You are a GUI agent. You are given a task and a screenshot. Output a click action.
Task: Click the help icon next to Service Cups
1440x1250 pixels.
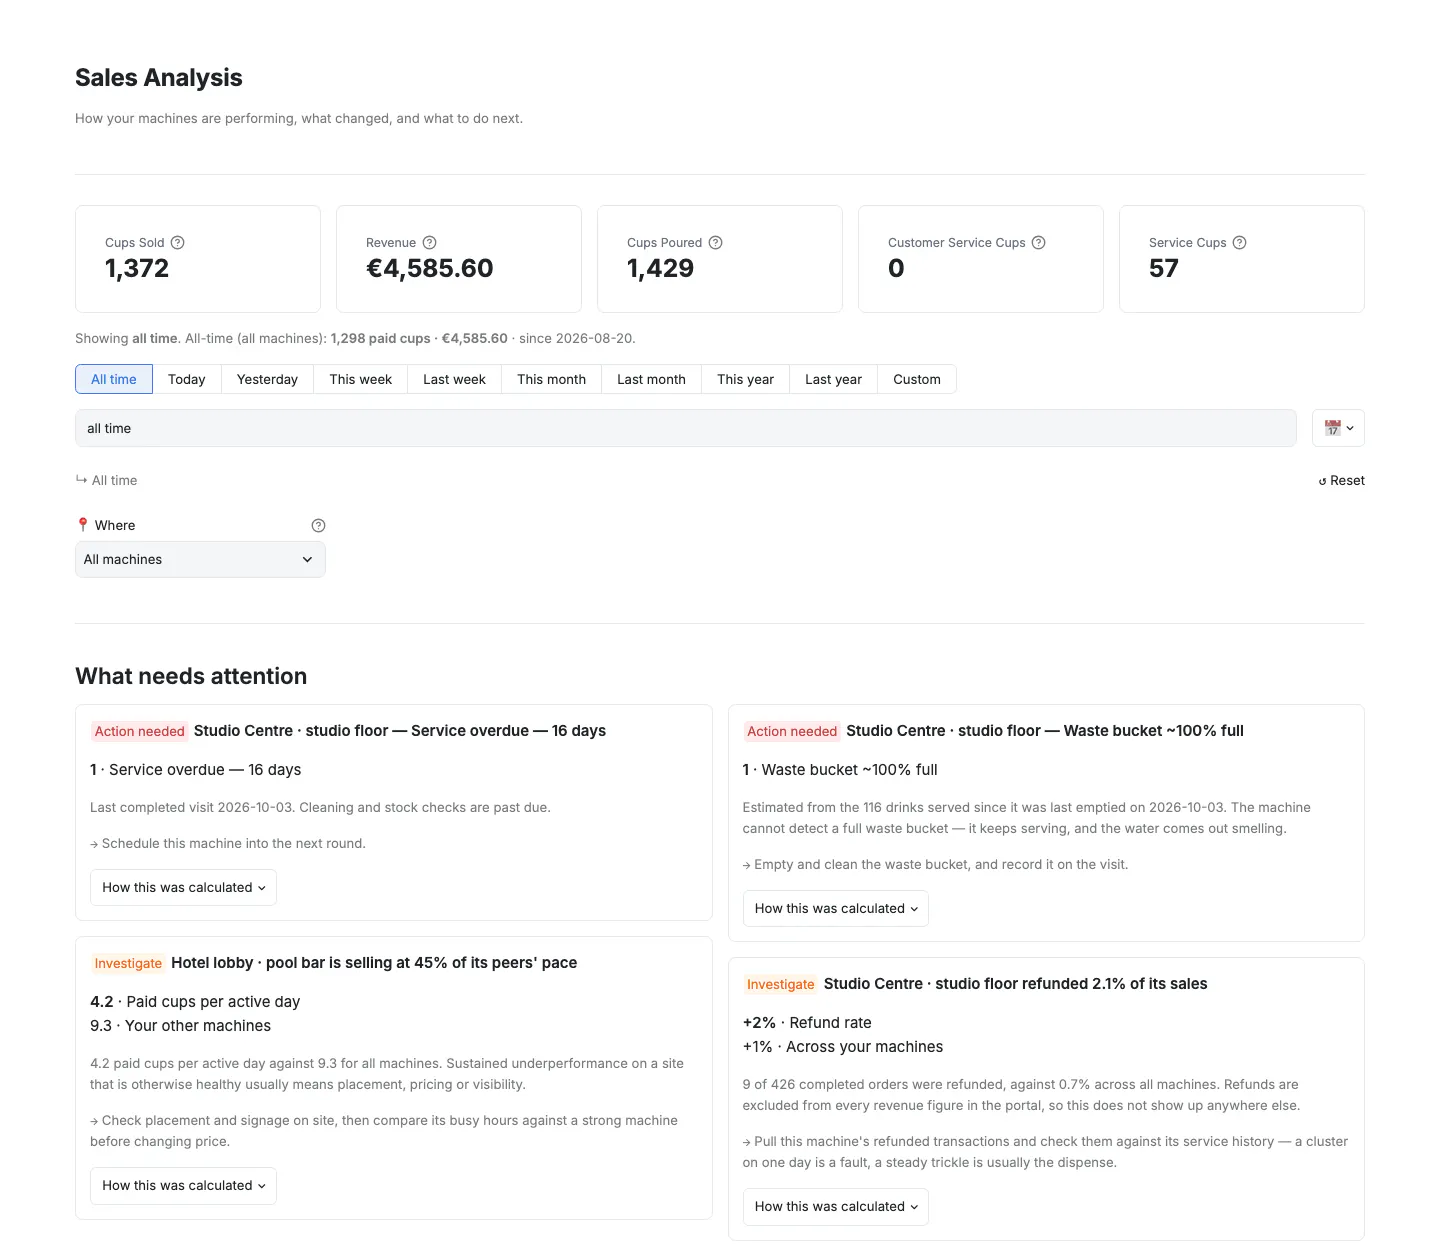pos(1240,243)
